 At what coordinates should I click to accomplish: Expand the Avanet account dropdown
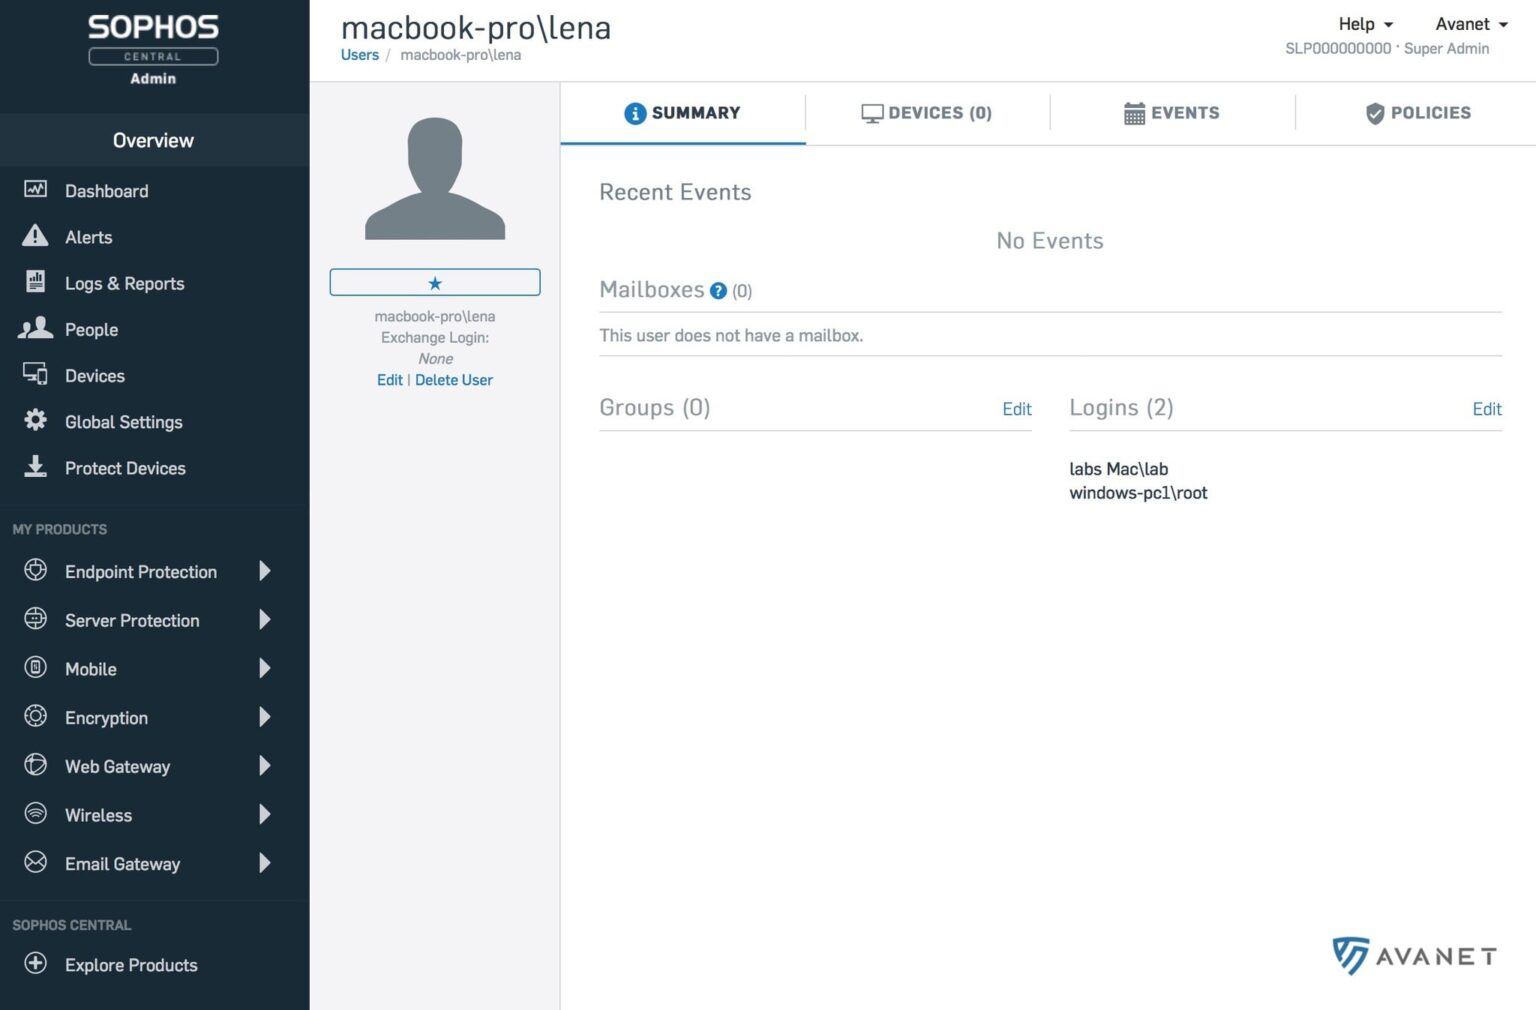1470,24
